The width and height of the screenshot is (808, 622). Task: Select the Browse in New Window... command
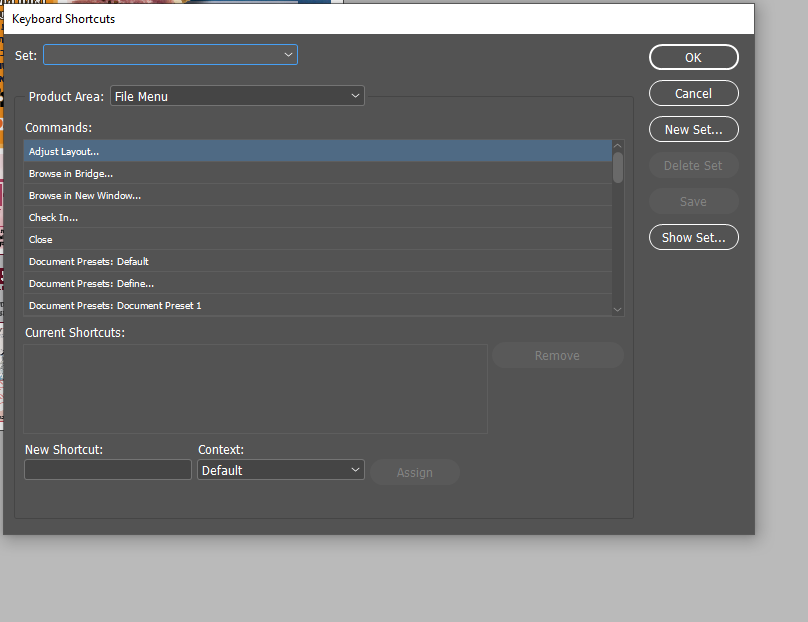click(x=317, y=195)
